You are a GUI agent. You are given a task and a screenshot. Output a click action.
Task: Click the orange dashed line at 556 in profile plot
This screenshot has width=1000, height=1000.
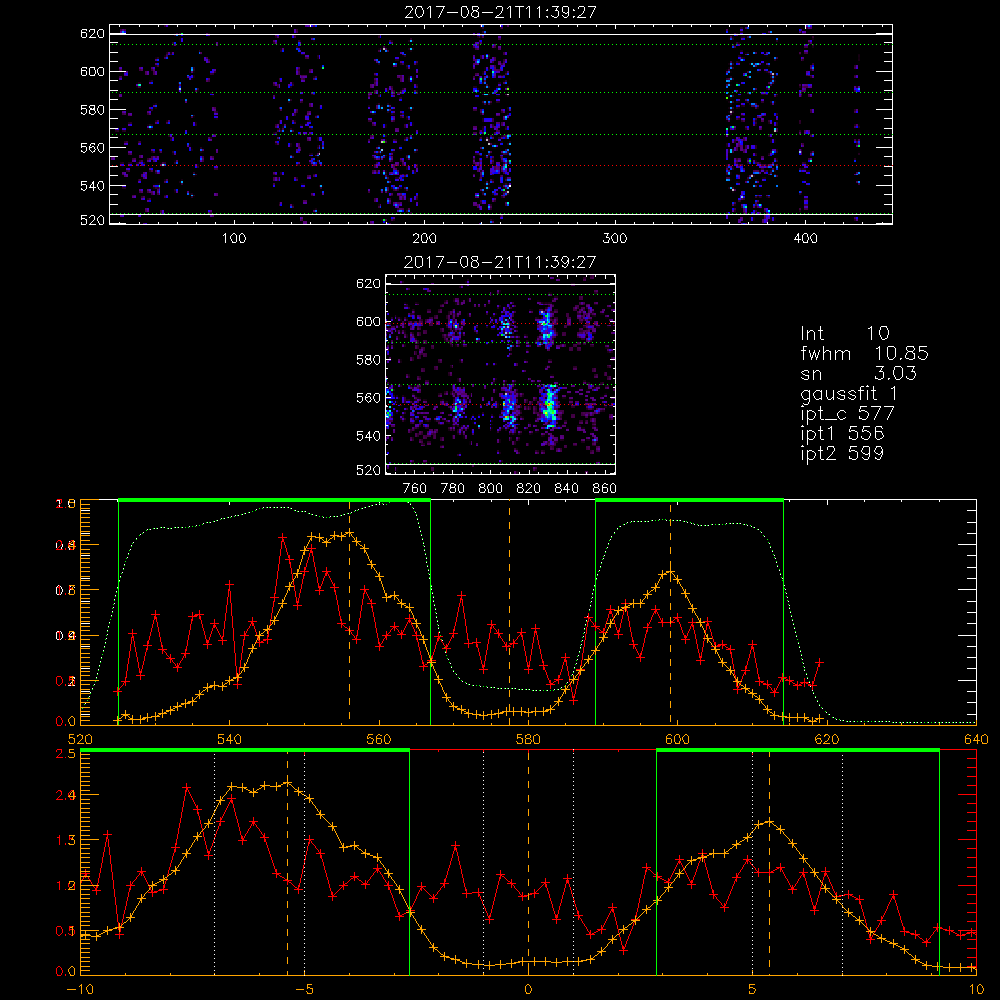point(349,612)
